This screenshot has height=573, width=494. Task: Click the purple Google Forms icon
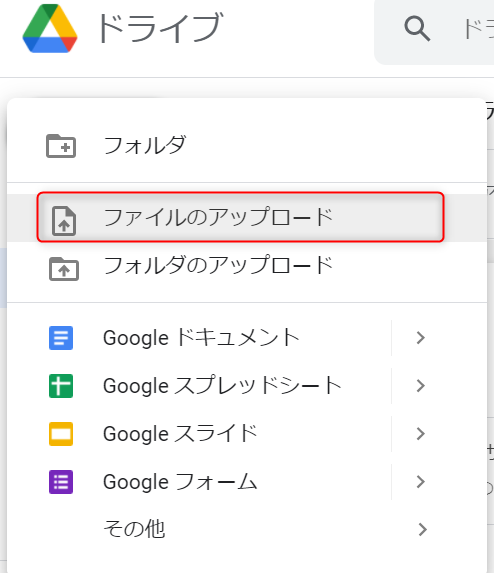tap(61, 482)
